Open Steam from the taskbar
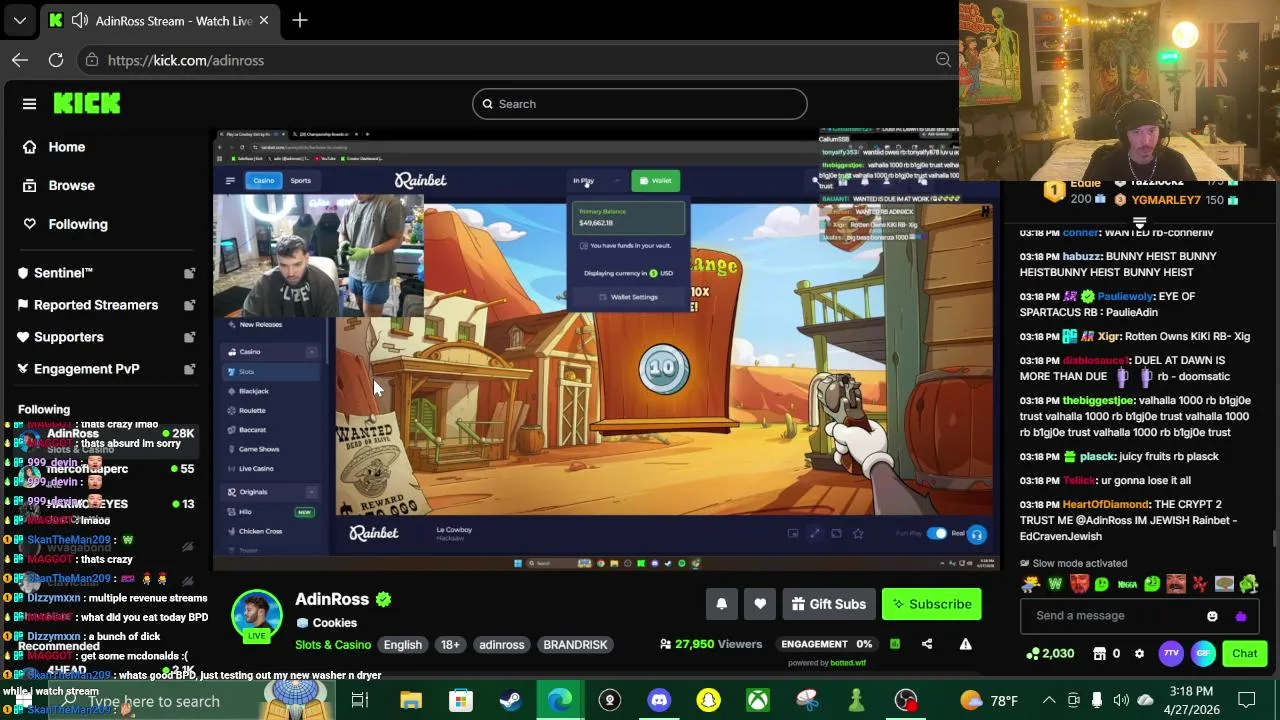The height and width of the screenshot is (720, 1280). point(510,700)
